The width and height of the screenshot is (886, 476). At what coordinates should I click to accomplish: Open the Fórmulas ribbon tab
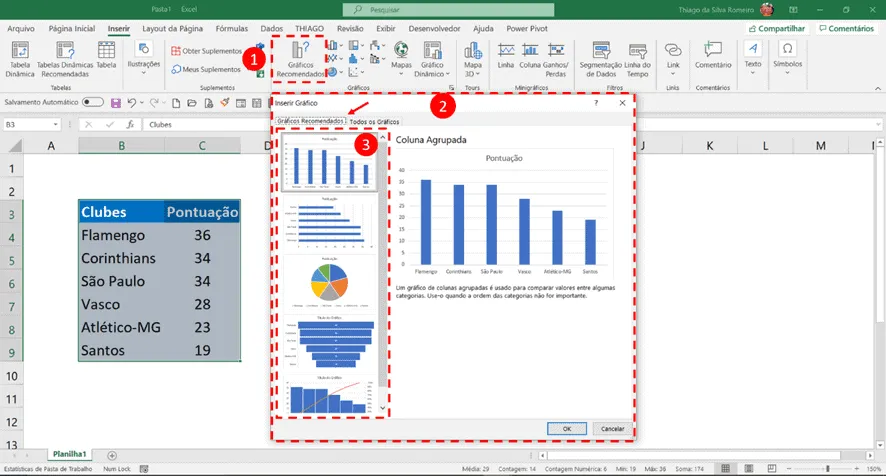[x=232, y=28]
